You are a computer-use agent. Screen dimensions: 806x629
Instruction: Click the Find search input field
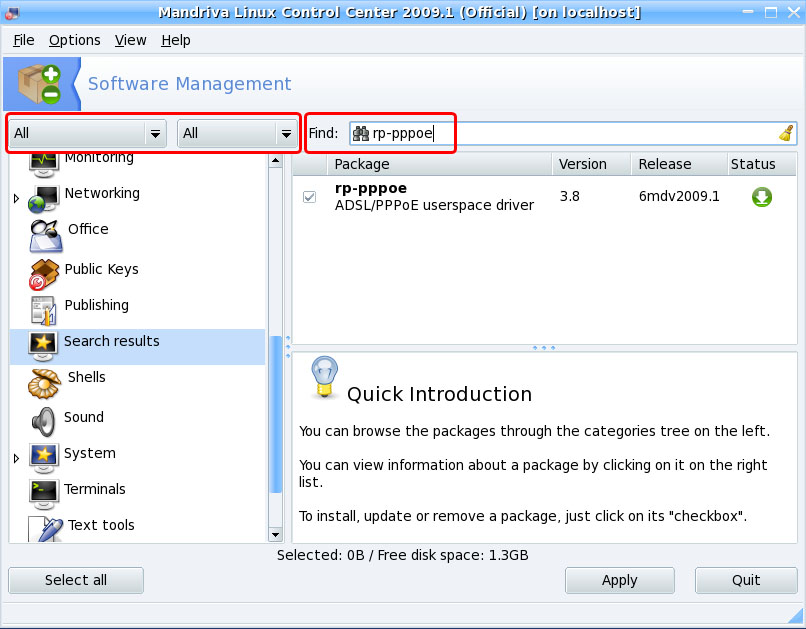(573, 134)
